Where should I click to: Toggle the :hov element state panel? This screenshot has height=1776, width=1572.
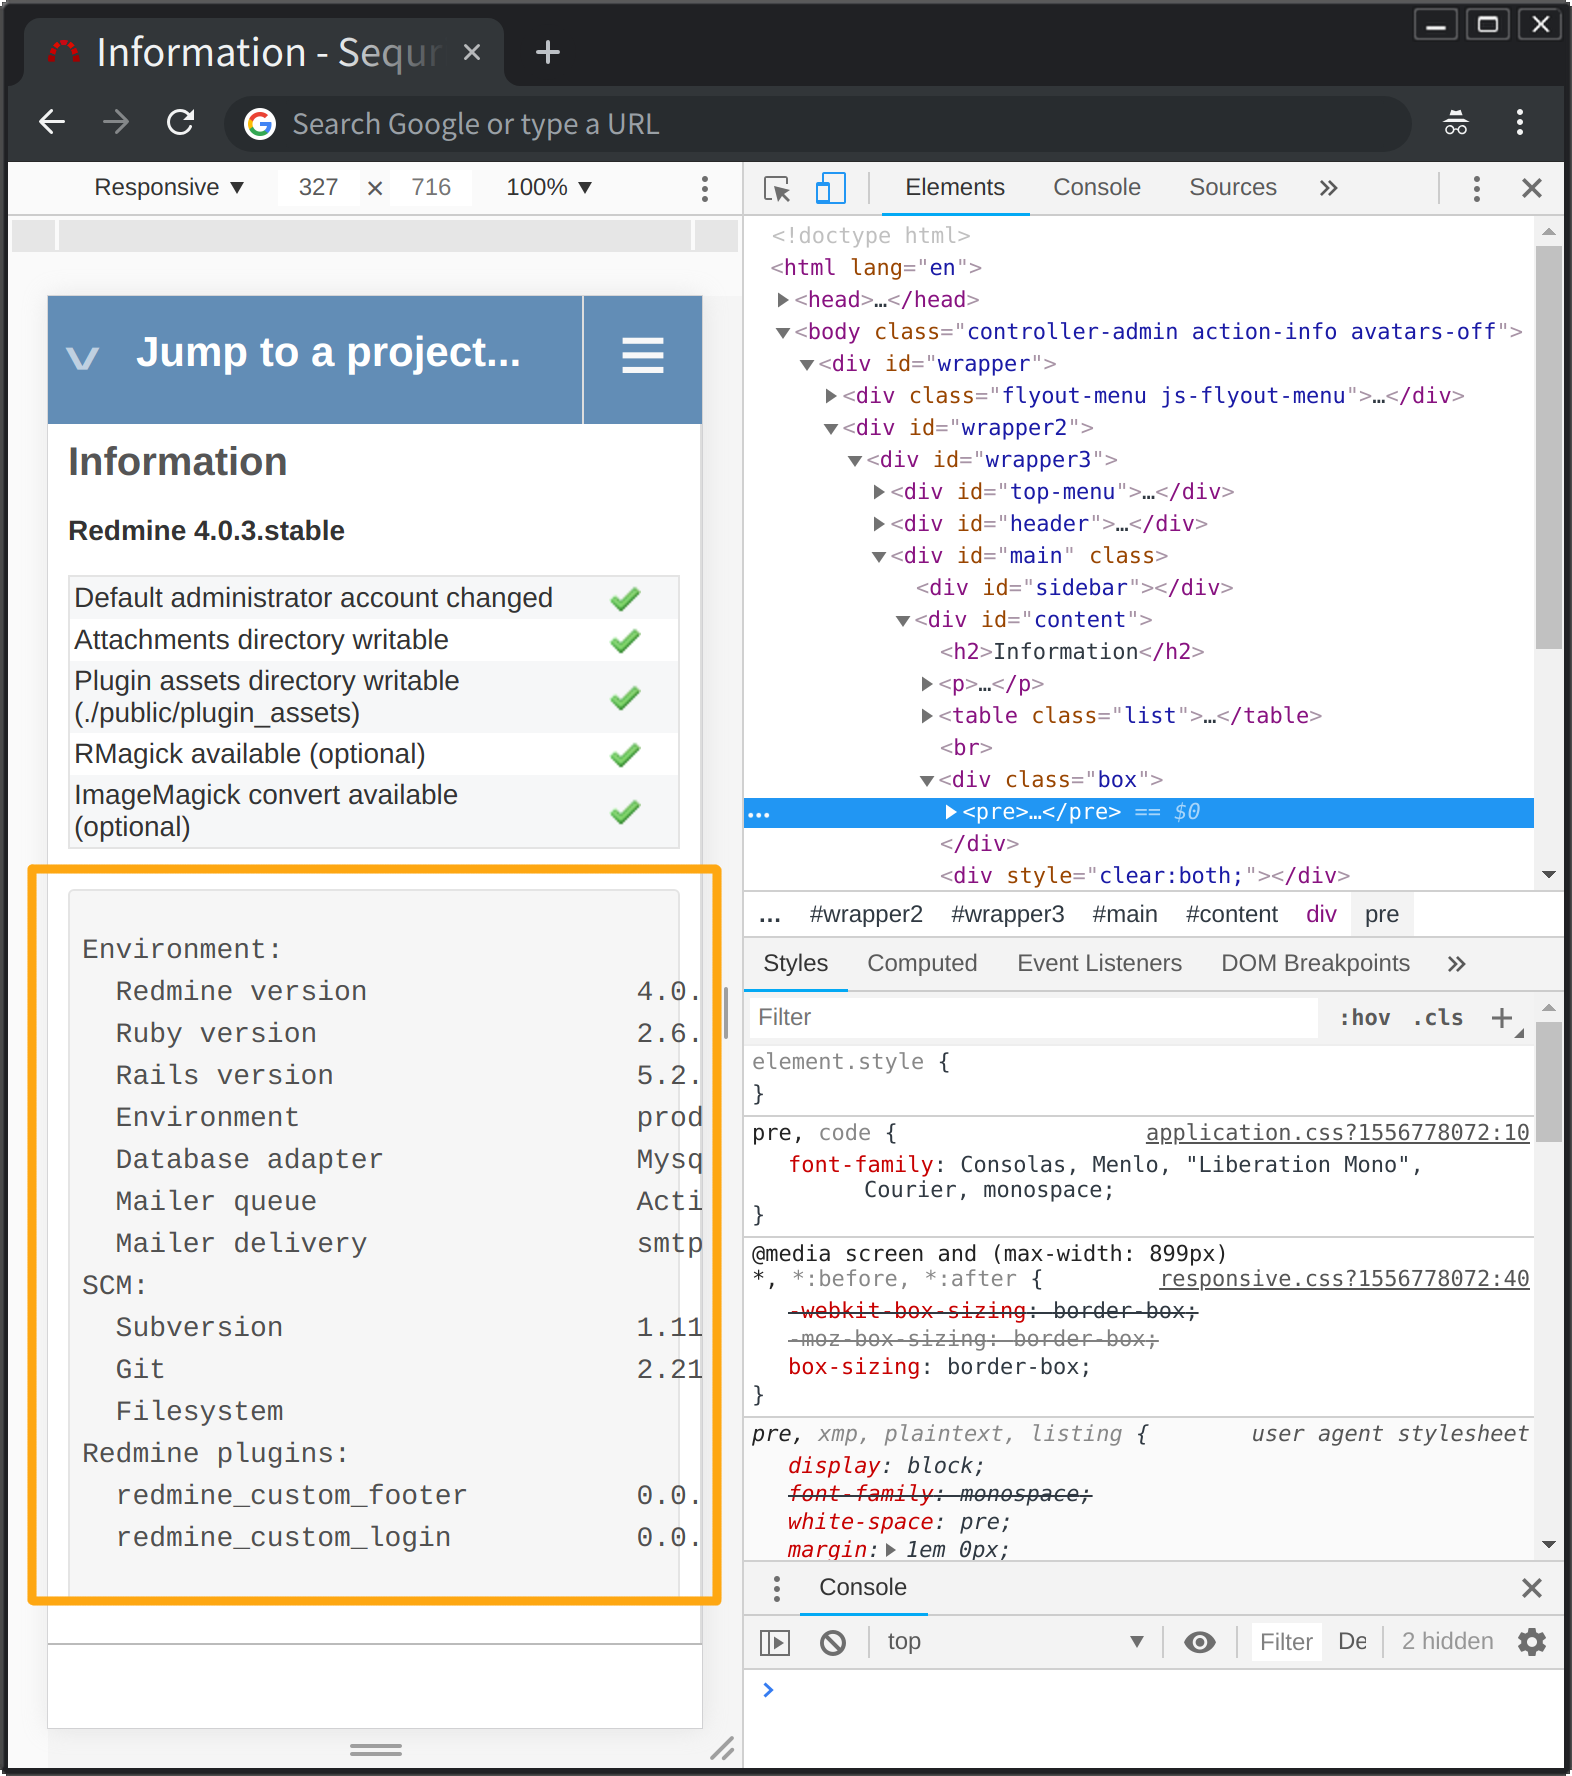click(x=1365, y=1018)
